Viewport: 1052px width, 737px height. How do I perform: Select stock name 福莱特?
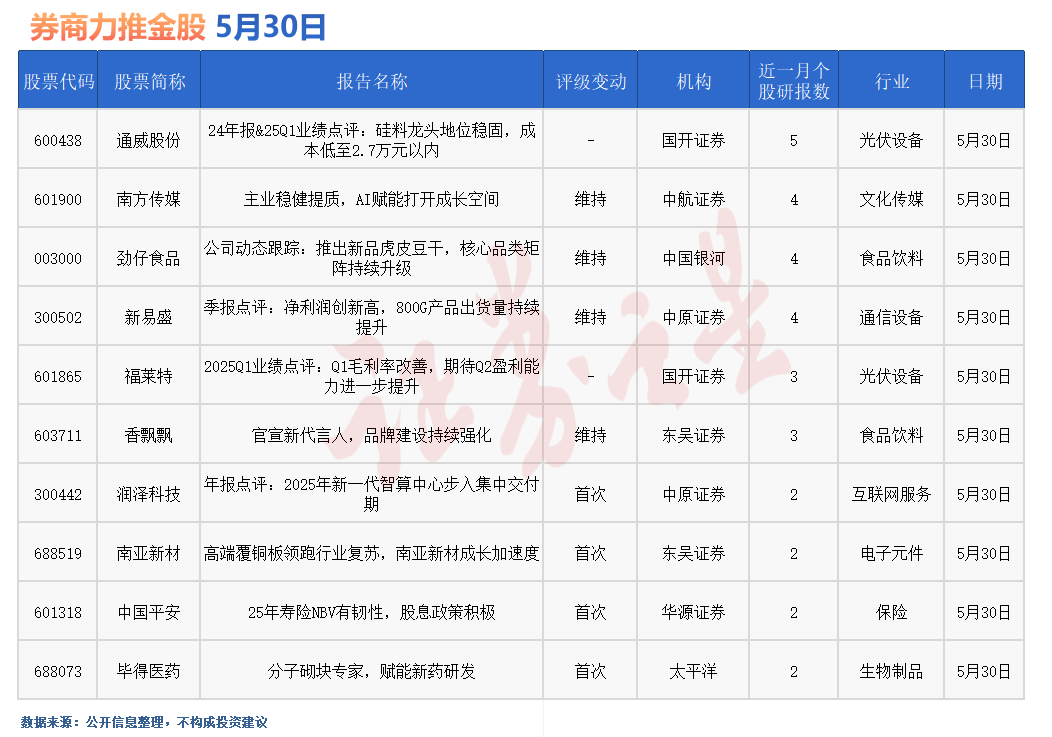(x=149, y=377)
